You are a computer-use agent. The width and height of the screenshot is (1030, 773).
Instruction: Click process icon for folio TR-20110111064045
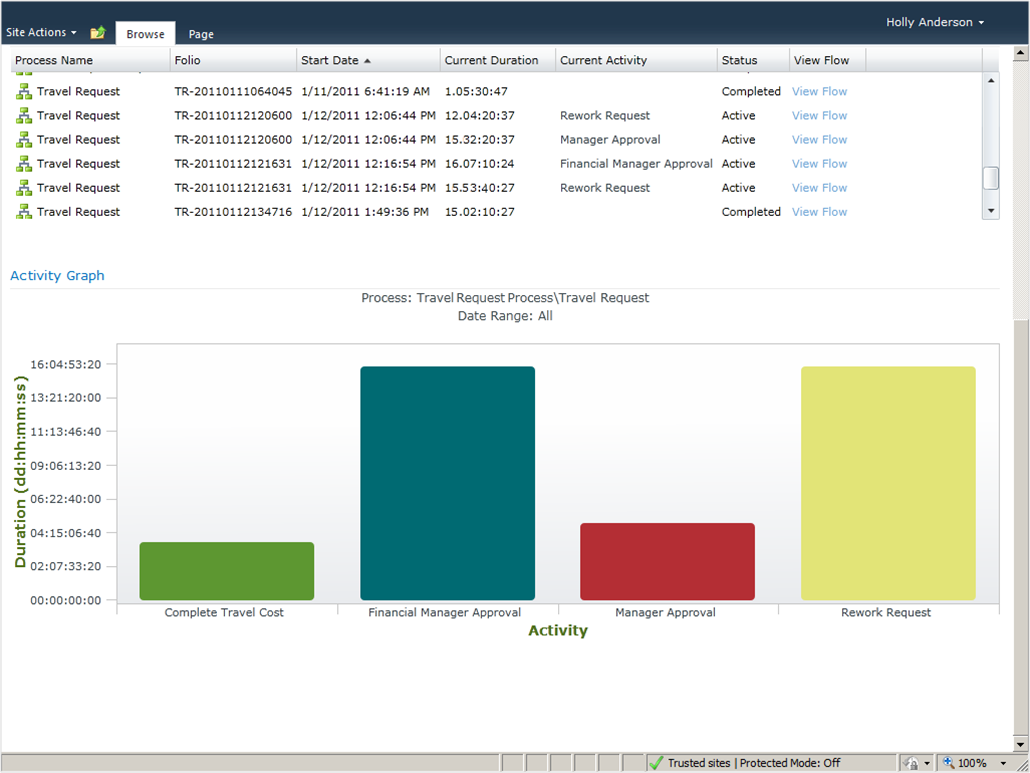pos(24,92)
